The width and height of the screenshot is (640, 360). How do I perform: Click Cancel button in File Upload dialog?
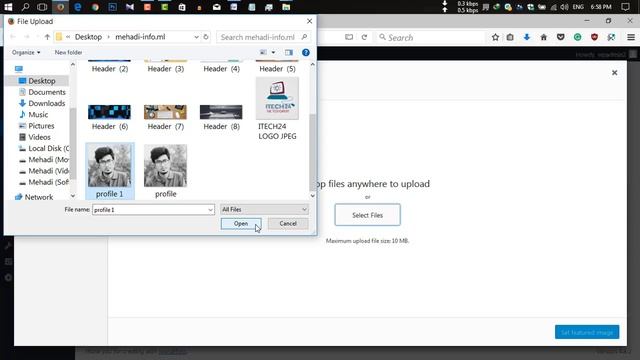[288, 224]
